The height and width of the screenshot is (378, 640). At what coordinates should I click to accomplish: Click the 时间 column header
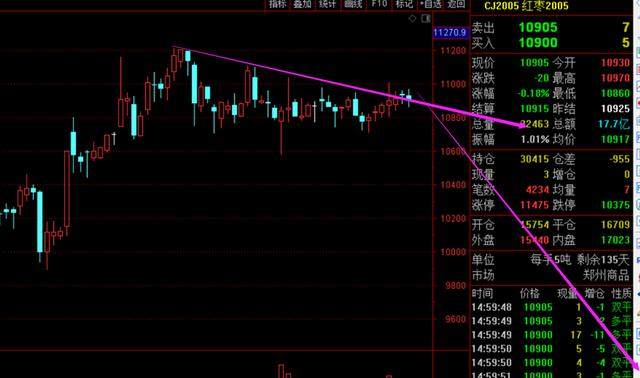[482, 293]
